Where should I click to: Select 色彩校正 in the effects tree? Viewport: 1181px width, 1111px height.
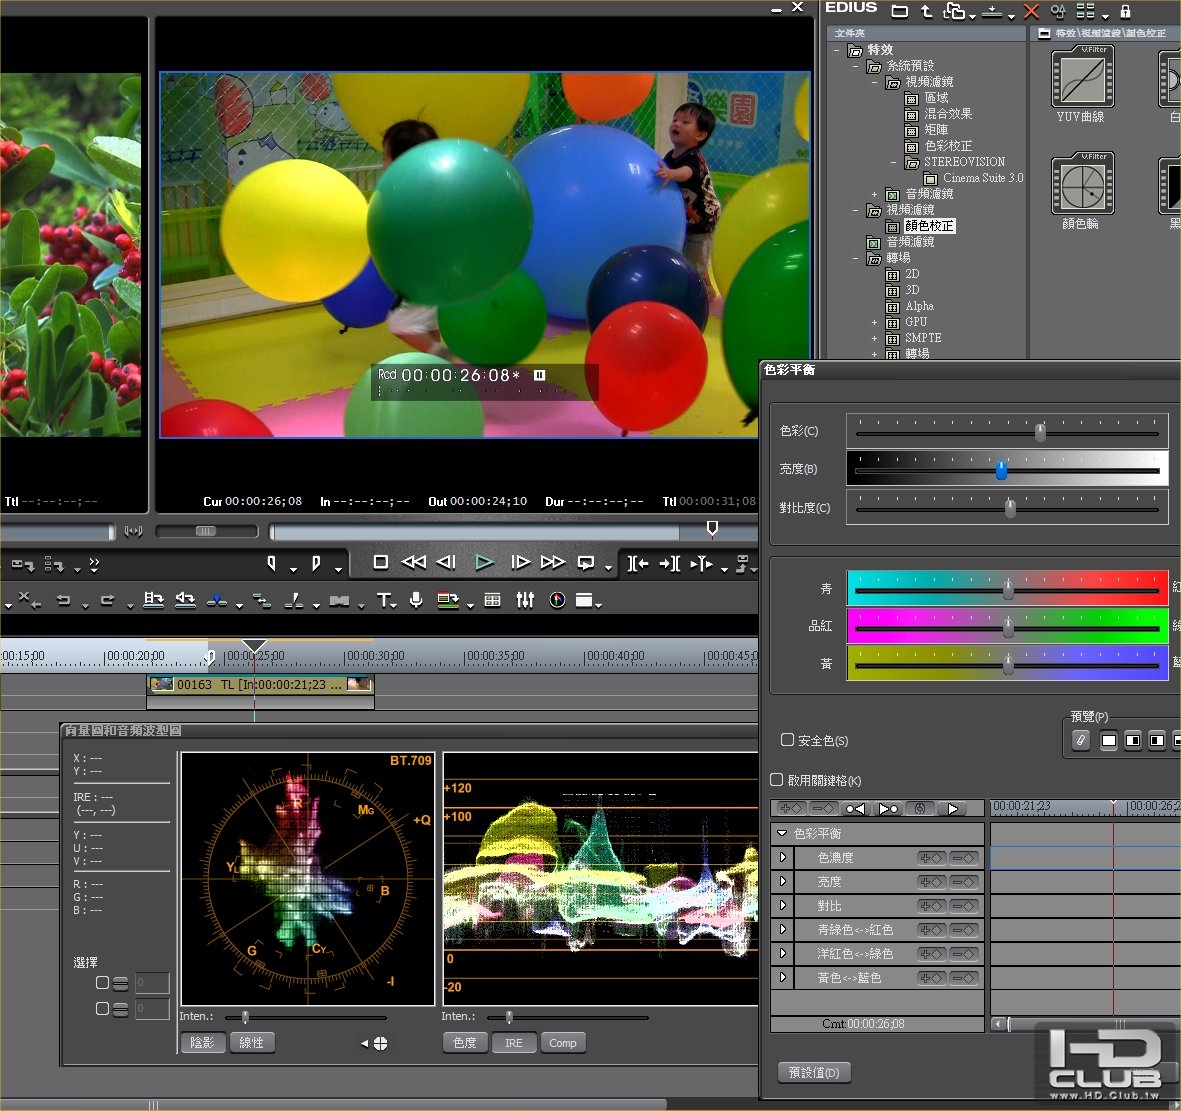947,146
